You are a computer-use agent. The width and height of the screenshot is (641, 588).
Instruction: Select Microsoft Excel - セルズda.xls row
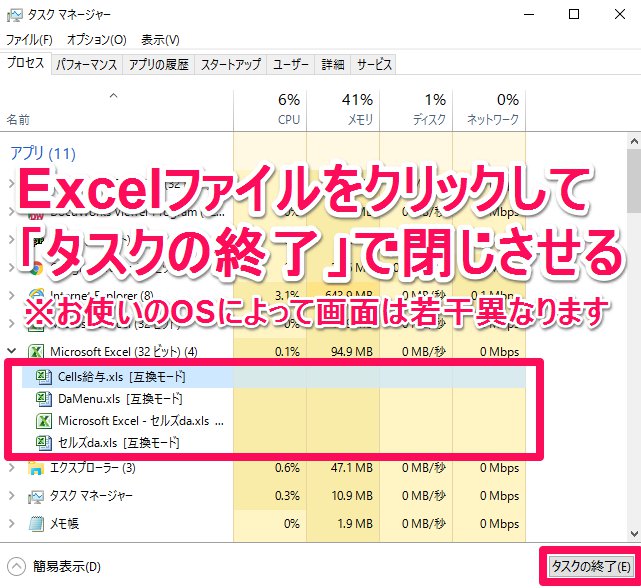tap(273, 421)
